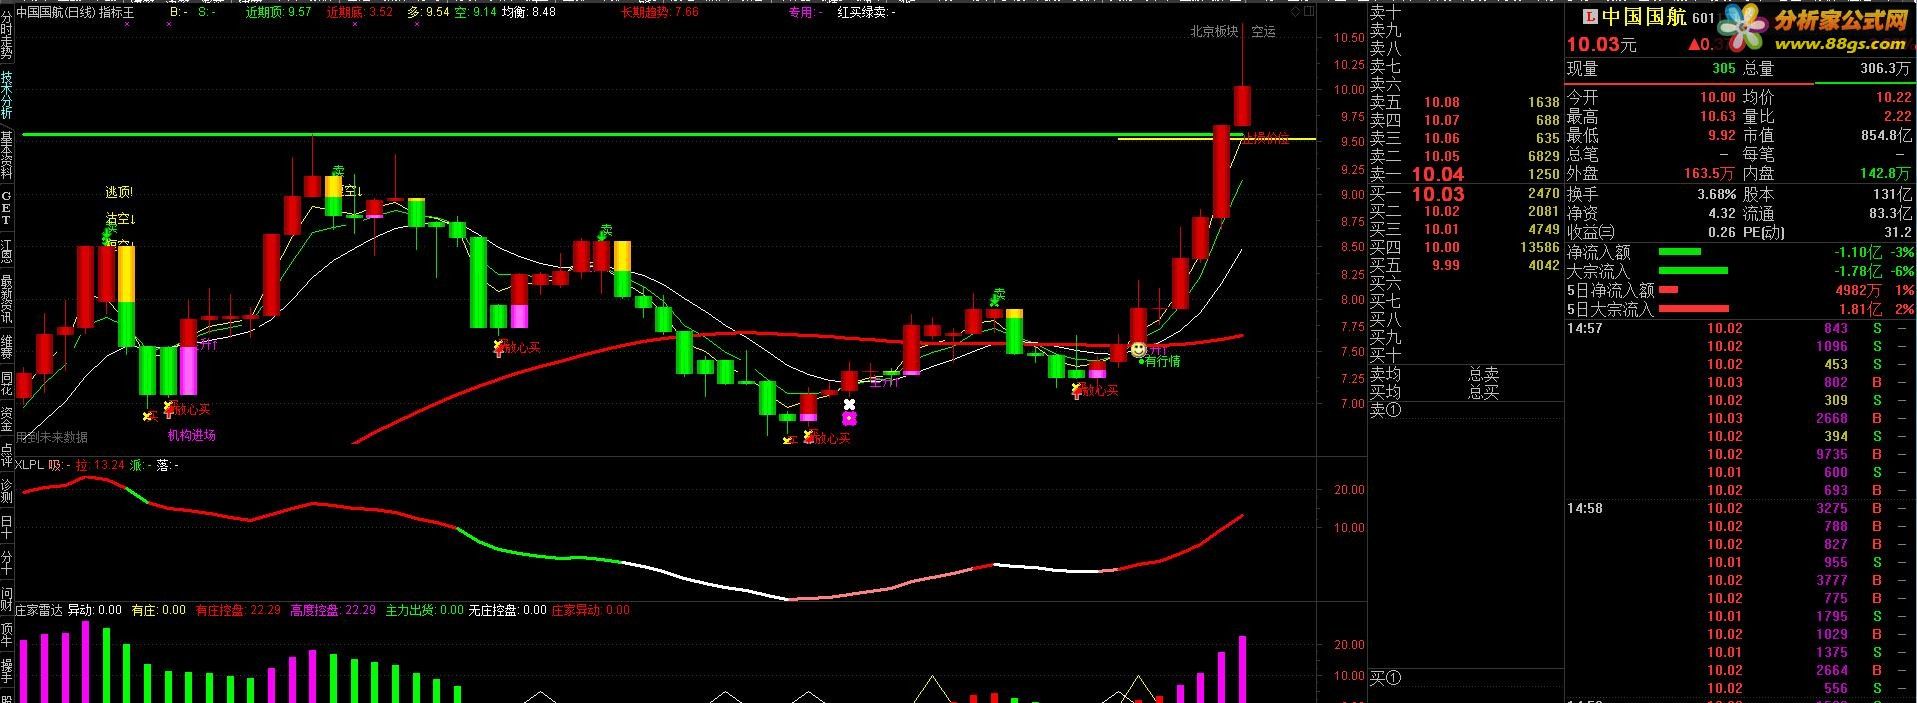The image size is (1917, 703).
Task: Click the 用到未来数据 notice text
Action: click(x=52, y=437)
